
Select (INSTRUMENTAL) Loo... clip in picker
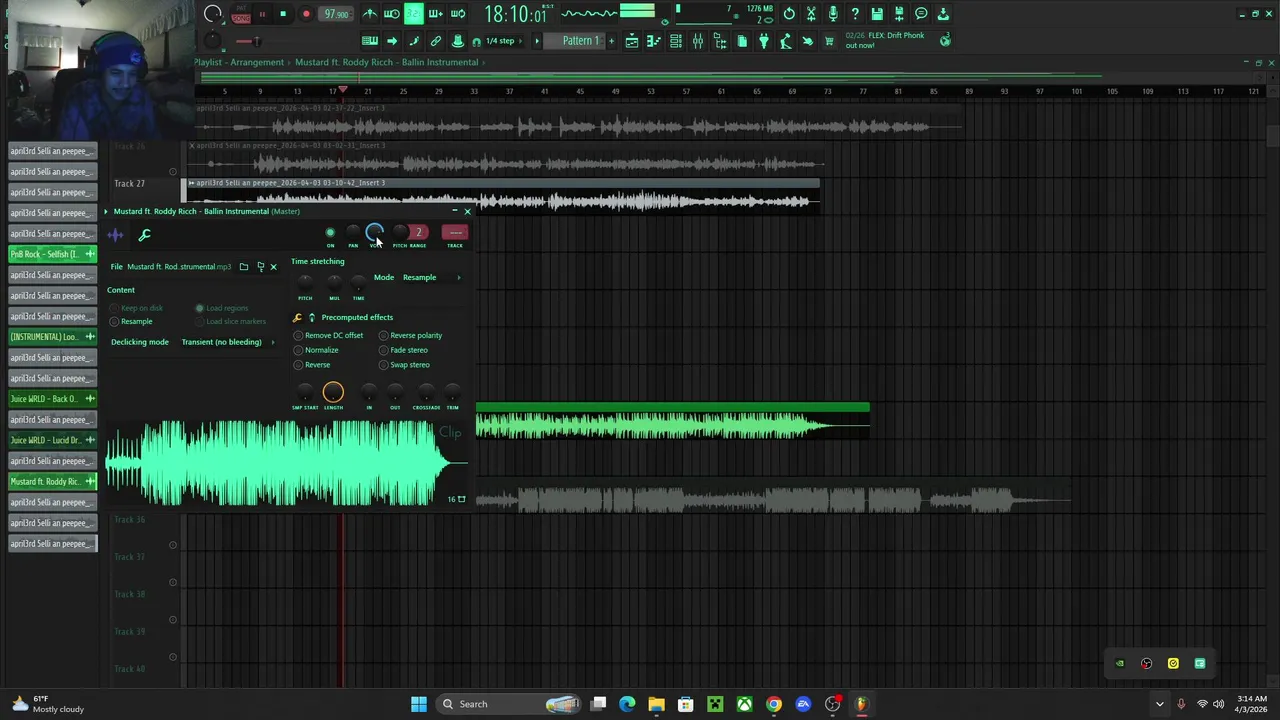point(52,337)
